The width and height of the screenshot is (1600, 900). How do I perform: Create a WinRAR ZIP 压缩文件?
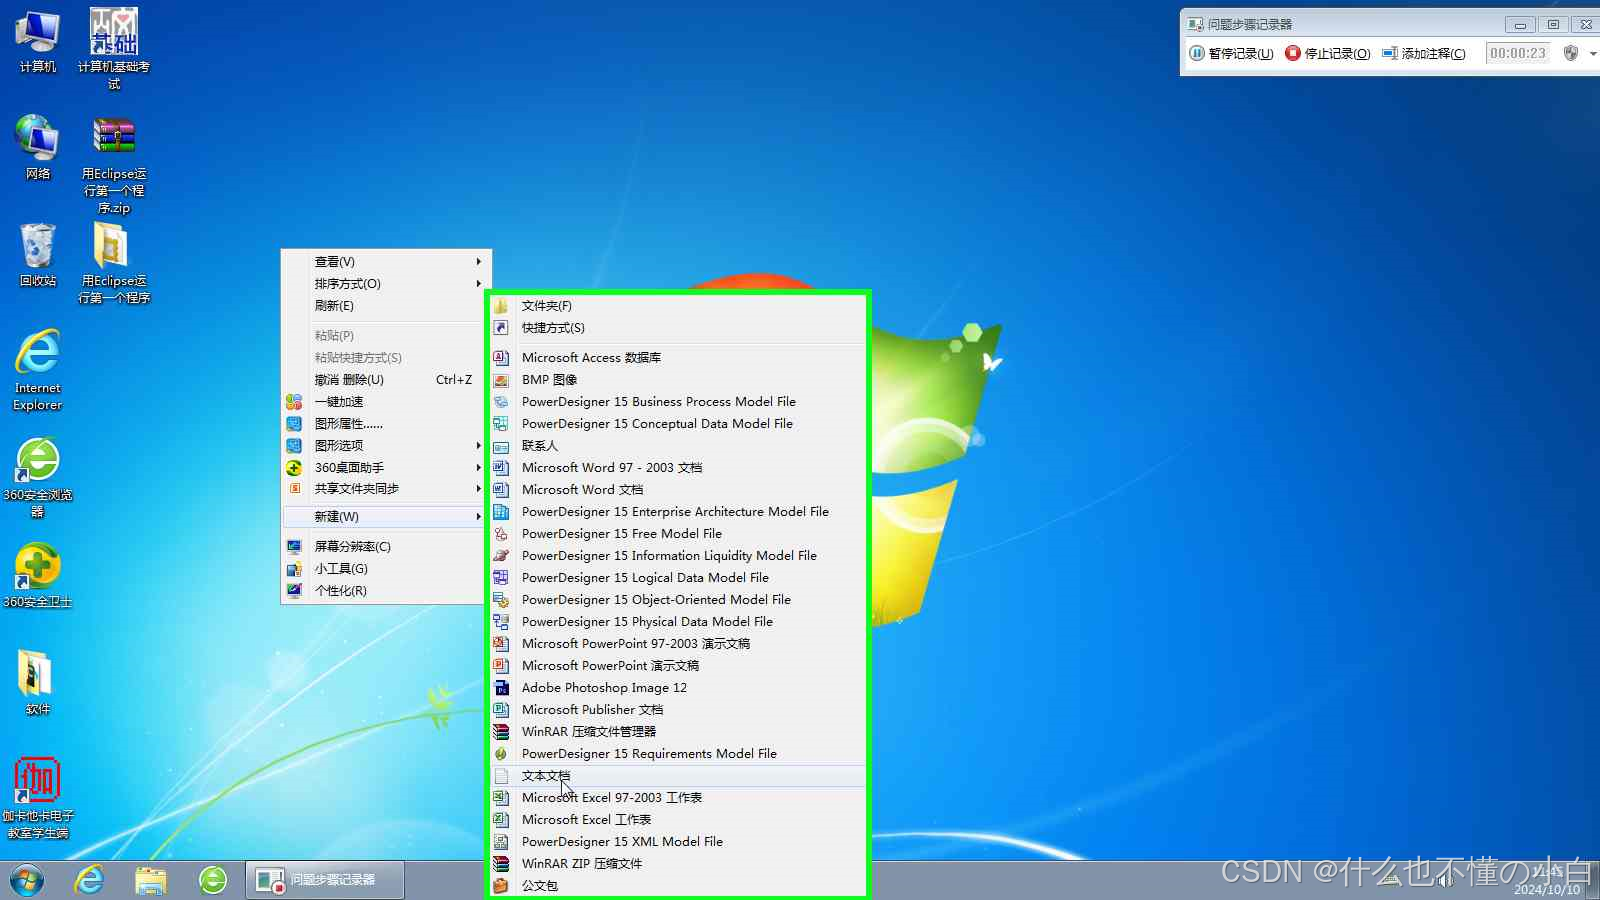coord(678,863)
